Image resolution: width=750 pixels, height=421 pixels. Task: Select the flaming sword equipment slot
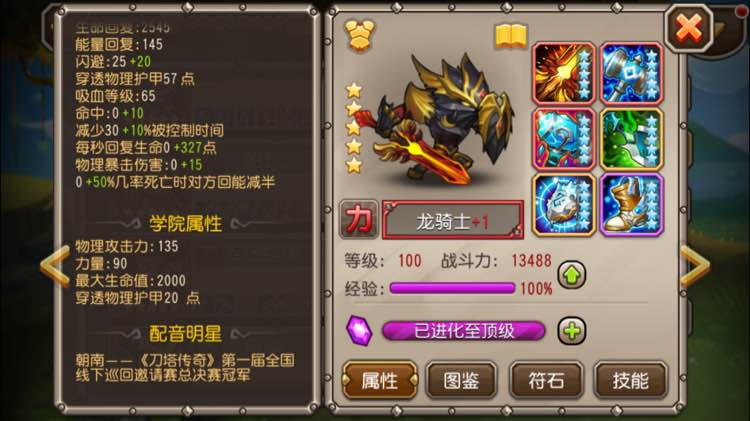[x=564, y=74]
